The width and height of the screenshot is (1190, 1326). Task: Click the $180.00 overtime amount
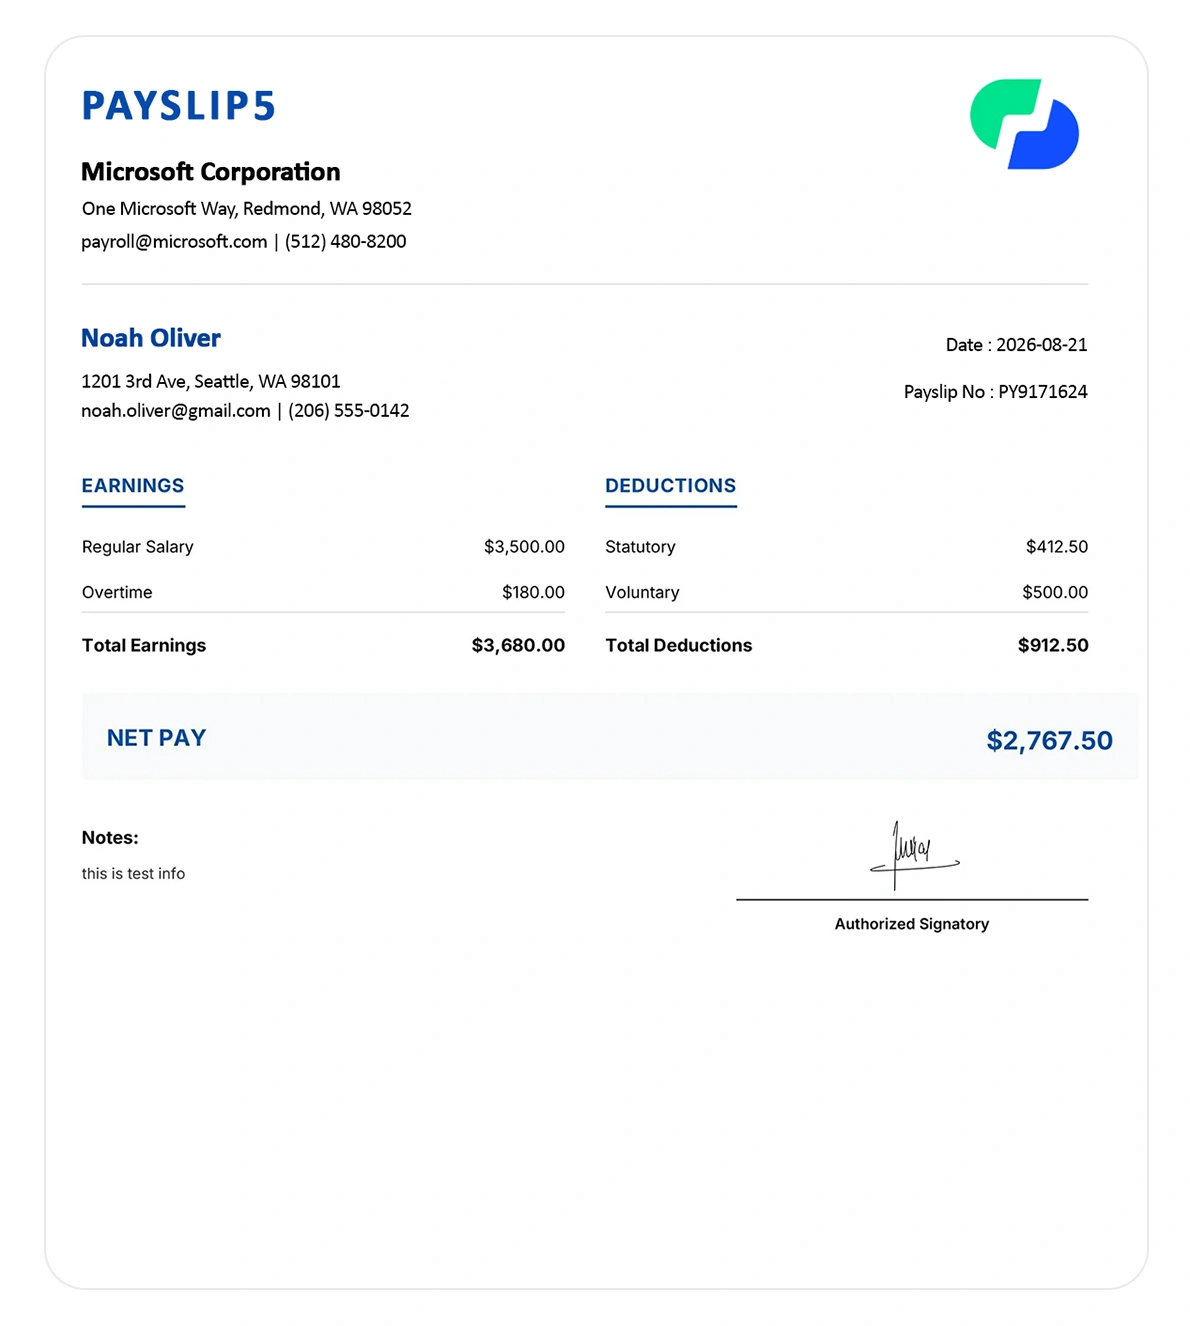[533, 592]
